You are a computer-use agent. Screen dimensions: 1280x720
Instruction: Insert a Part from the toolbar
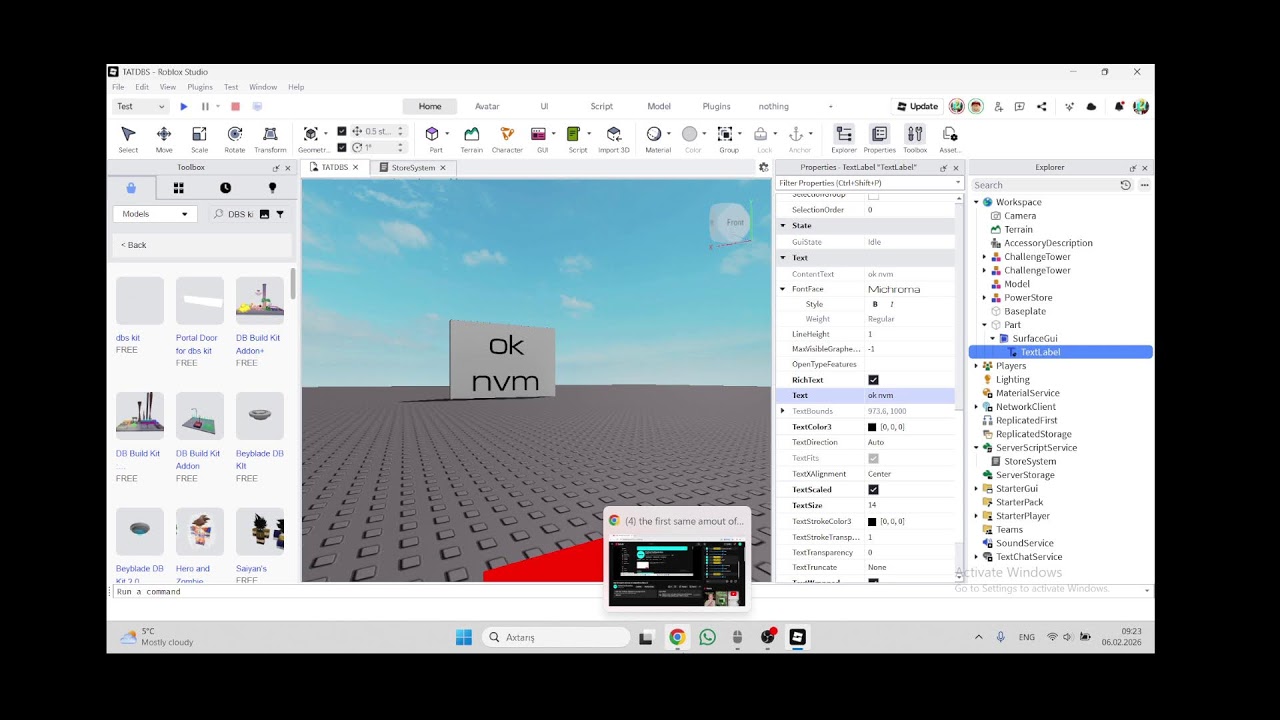click(432, 134)
